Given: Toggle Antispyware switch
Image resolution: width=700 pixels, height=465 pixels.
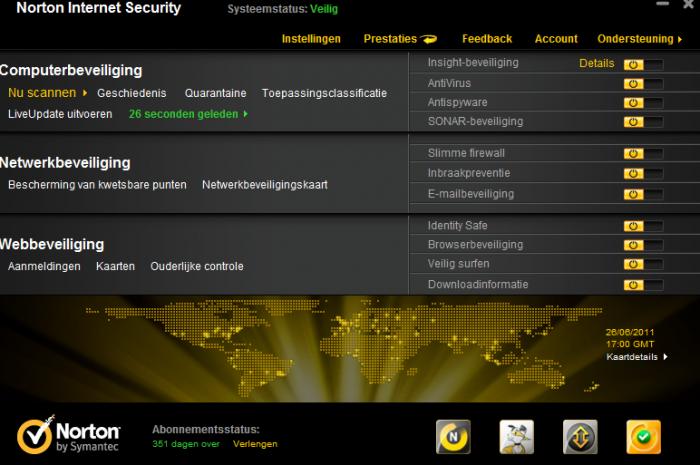Looking at the screenshot, I should click(643, 103).
